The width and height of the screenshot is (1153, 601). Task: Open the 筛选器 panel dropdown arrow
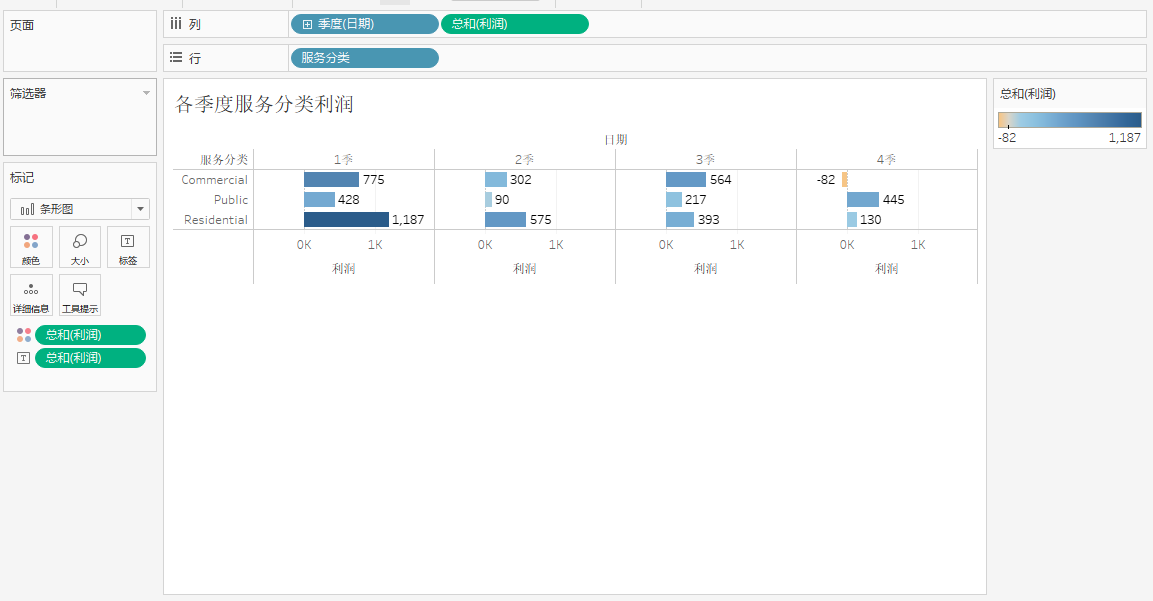(x=146, y=93)
